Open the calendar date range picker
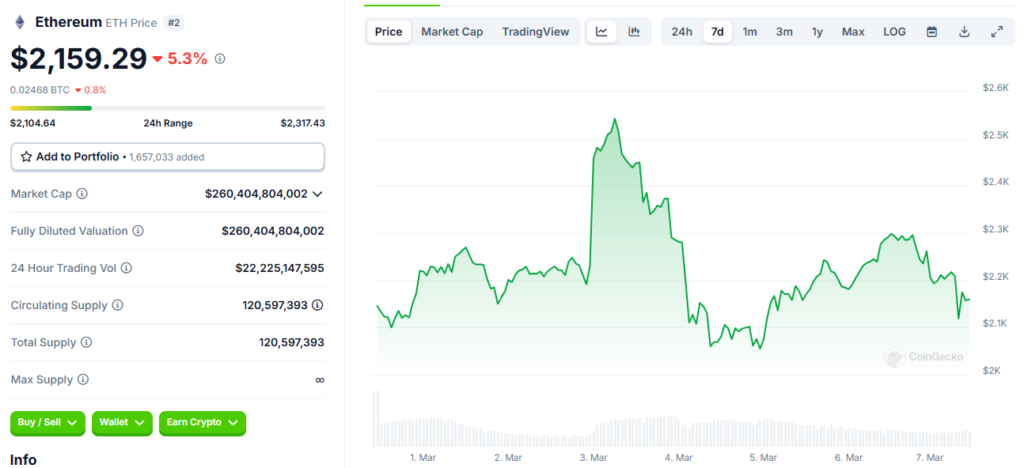 pyautogui.click(x=932, y=31)
